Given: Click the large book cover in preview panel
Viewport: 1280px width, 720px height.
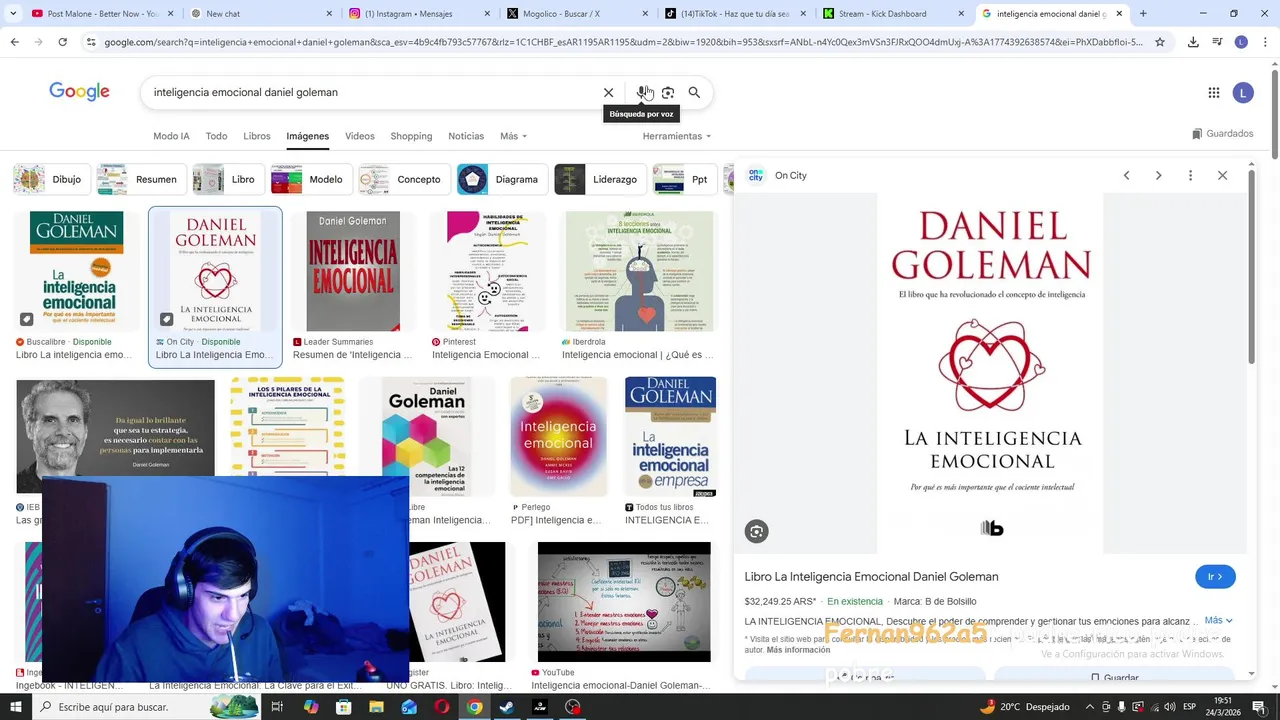Looking at the screenshot, I should (x=990, y=373).
